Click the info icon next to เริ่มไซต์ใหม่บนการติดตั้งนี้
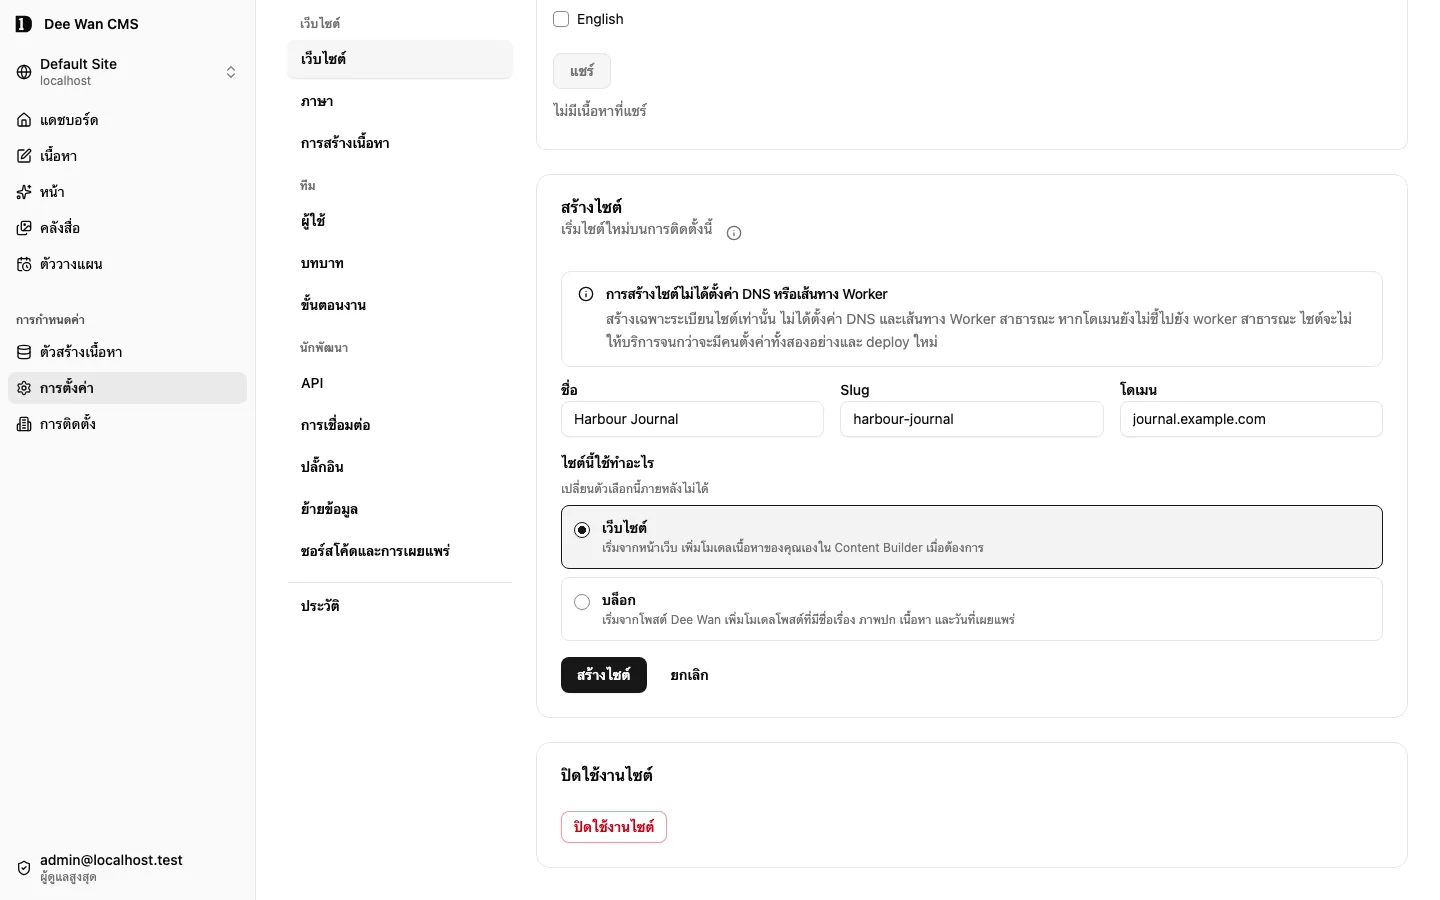 (734, 233)
